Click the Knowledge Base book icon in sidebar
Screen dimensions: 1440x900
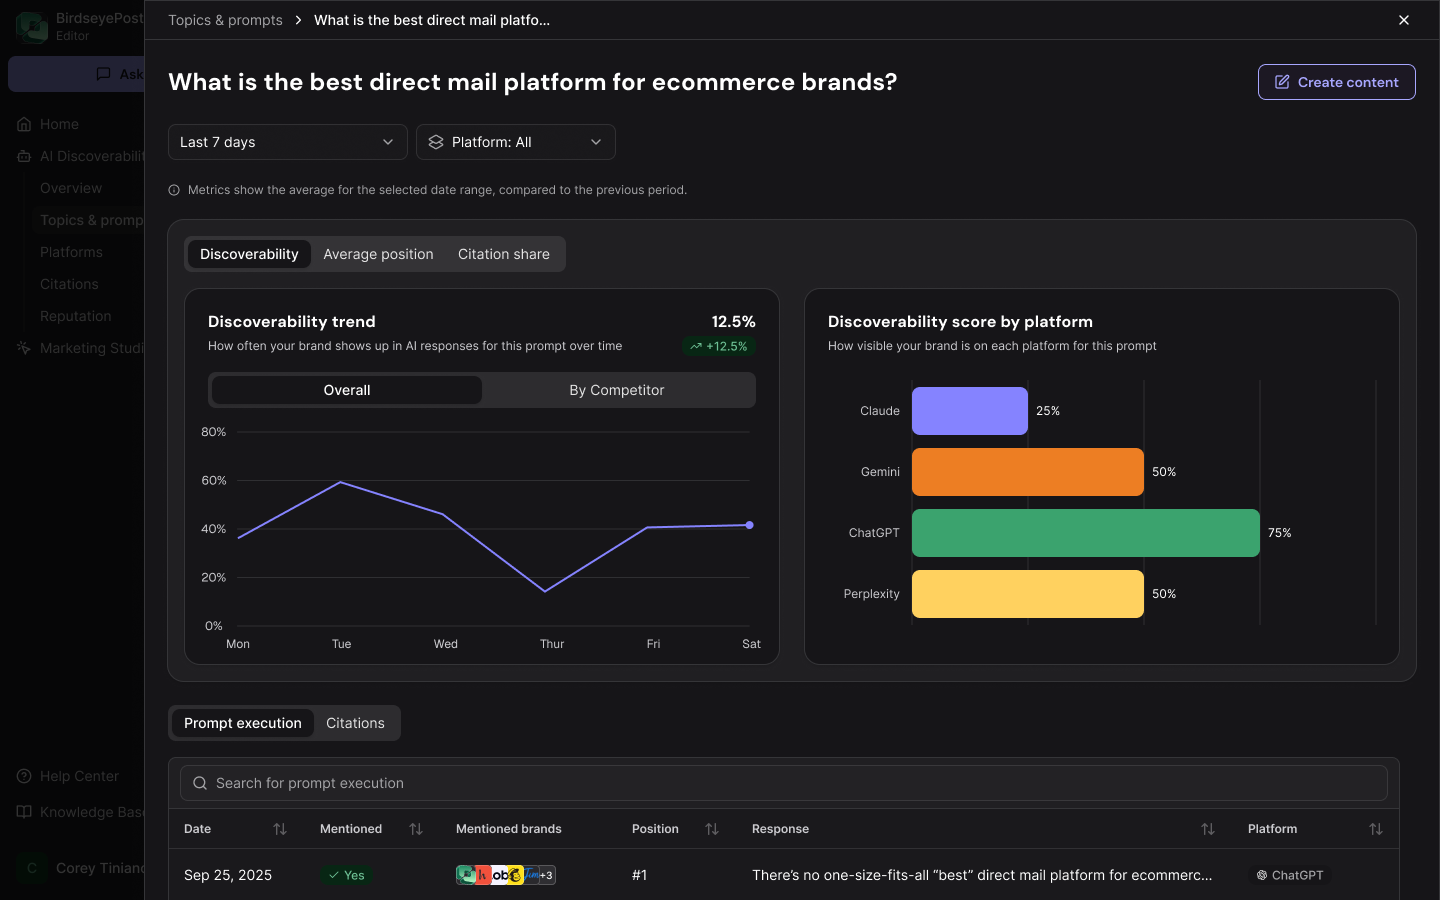(24, 812)
